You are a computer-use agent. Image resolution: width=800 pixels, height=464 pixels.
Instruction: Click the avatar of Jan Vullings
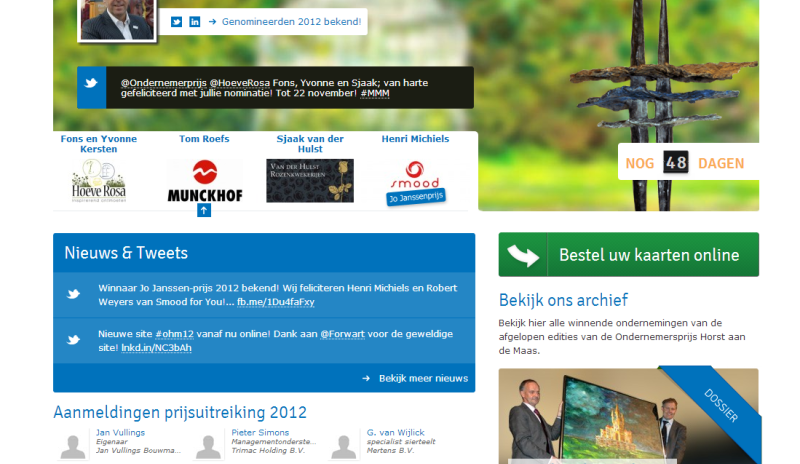point(73,447)
